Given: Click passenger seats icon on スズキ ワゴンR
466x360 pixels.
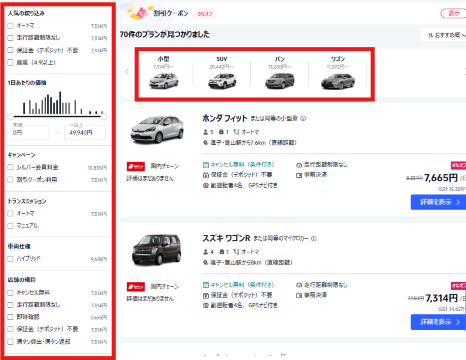Looking at the screenshot, I should click(x=206, y=252).
